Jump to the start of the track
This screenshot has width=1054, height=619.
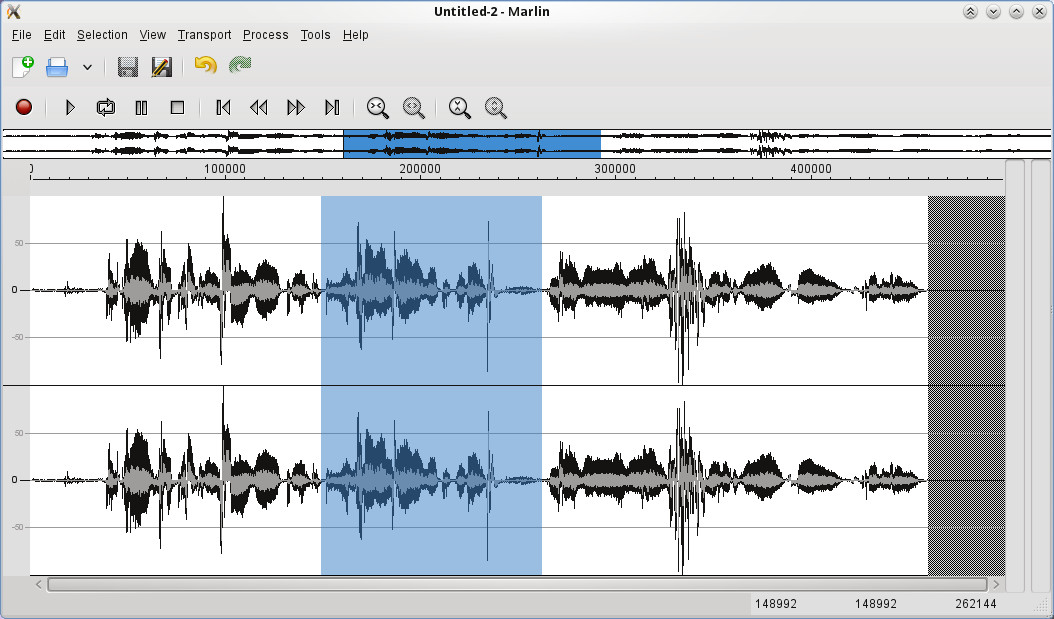[x=224, y=107]
